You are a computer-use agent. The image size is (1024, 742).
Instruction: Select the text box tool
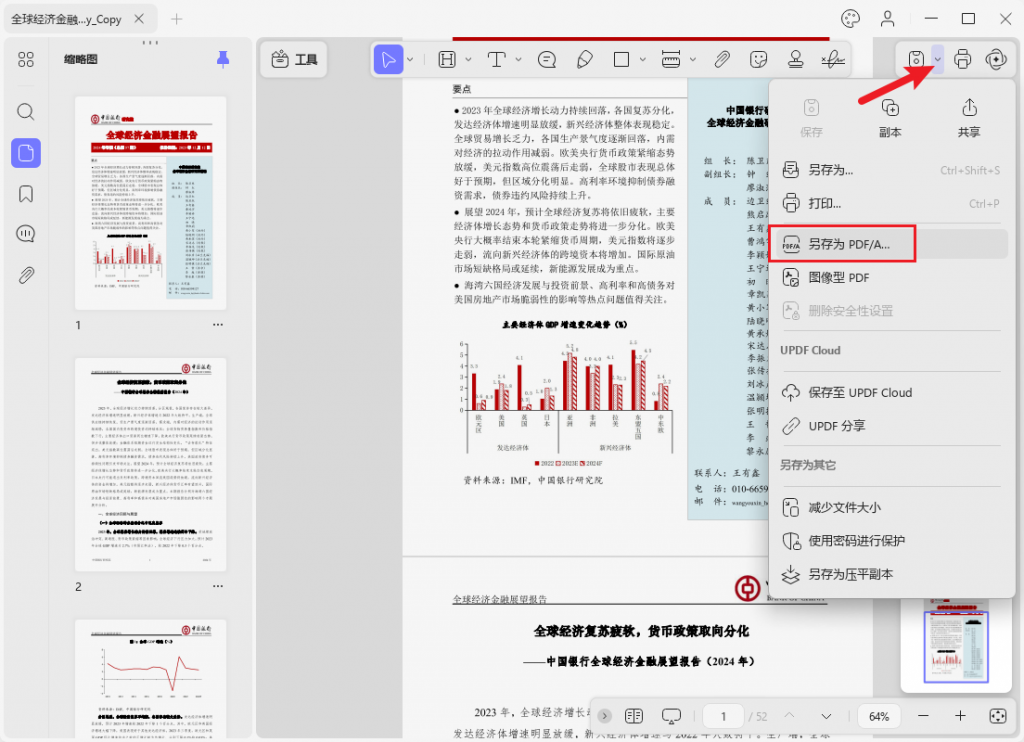point(496,59)
